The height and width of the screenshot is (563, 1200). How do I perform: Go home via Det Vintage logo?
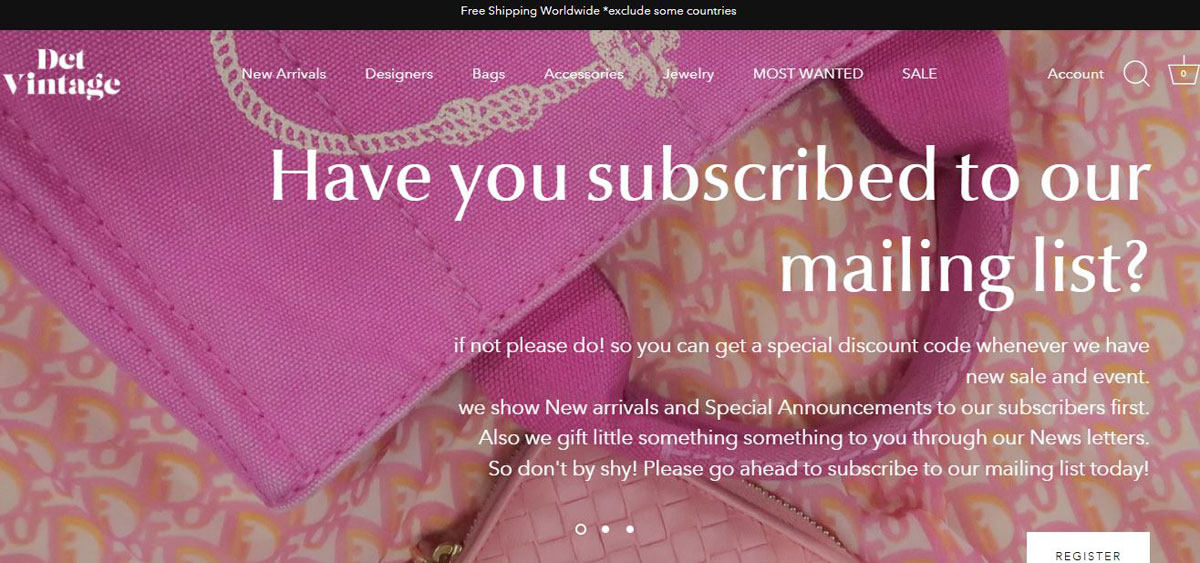62,74
